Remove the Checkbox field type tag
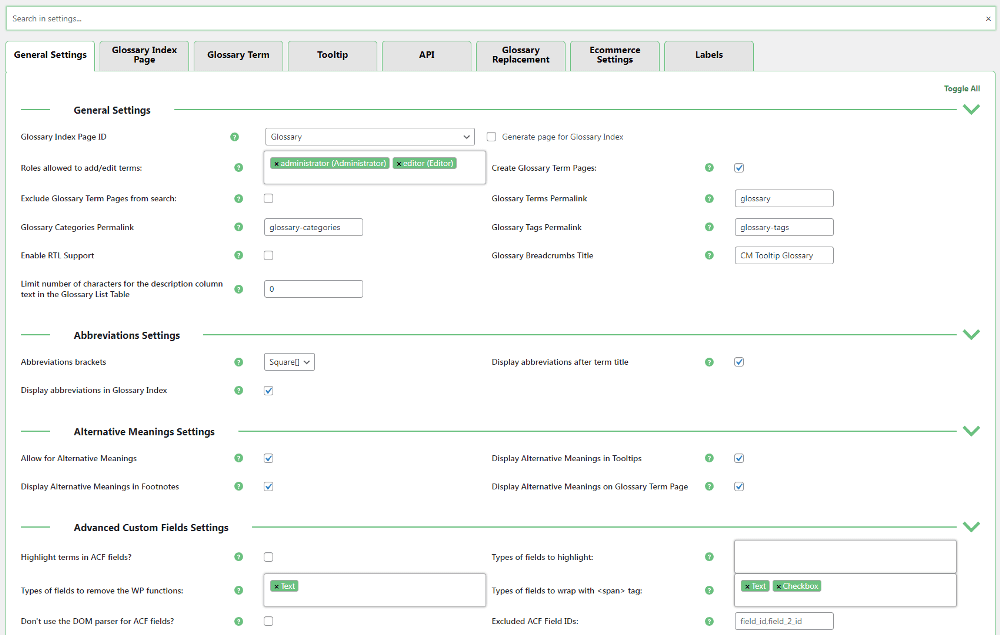 point(778,587)
